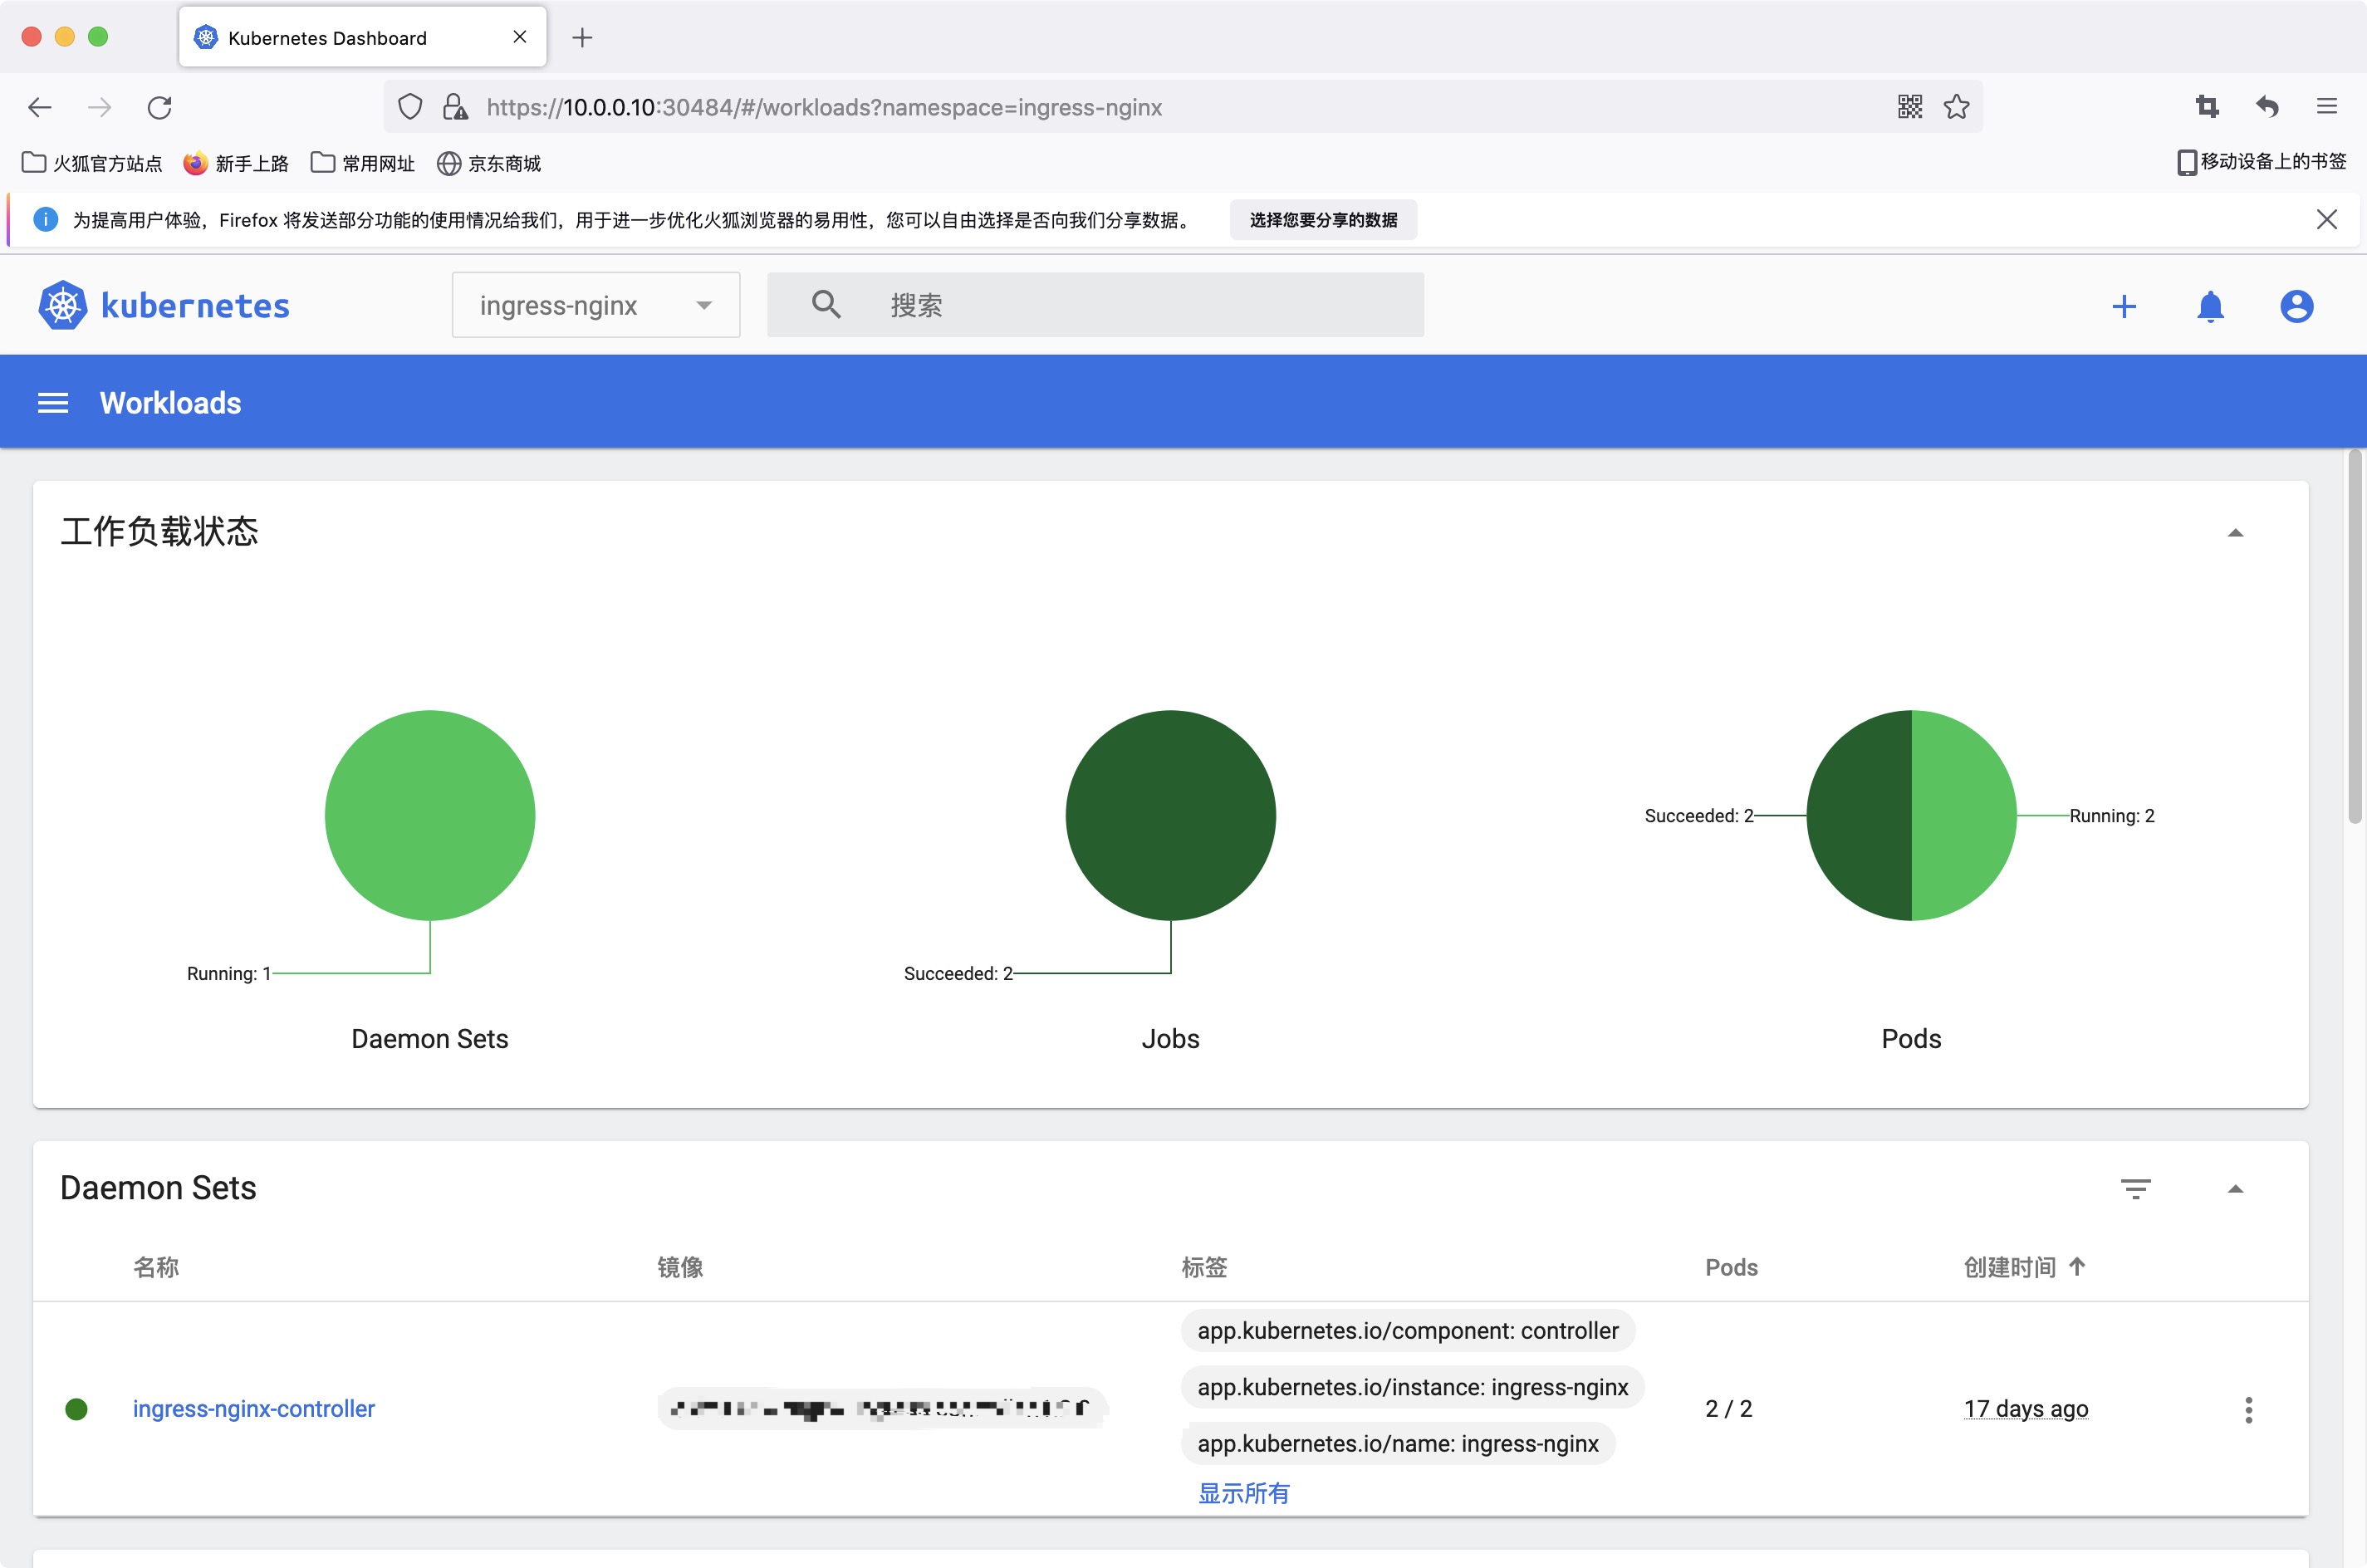Open a new browser tab with plus
2367x1568 pixels.
[582, 38]
